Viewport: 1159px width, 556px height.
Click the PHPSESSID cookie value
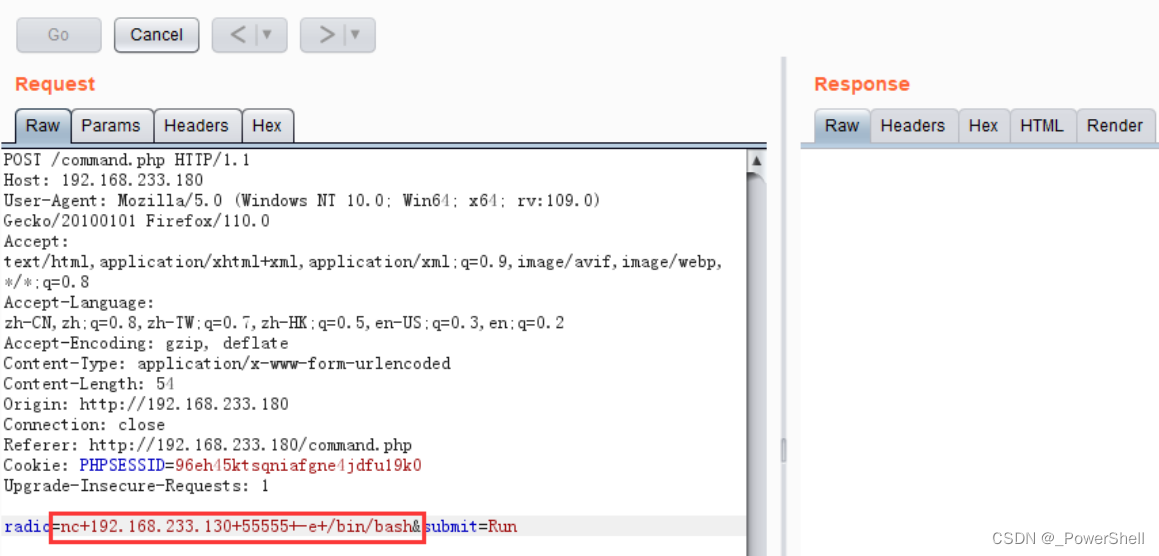[x=298, y=466]
